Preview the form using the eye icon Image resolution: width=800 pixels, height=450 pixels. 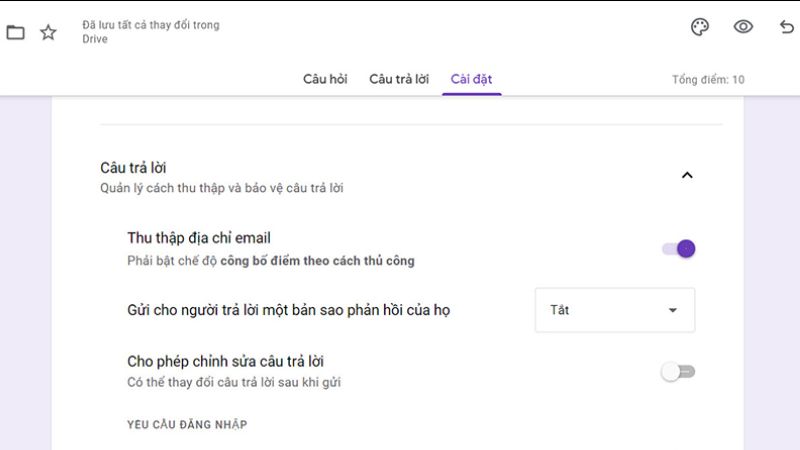pyautogui.click(x=743, y=27)
